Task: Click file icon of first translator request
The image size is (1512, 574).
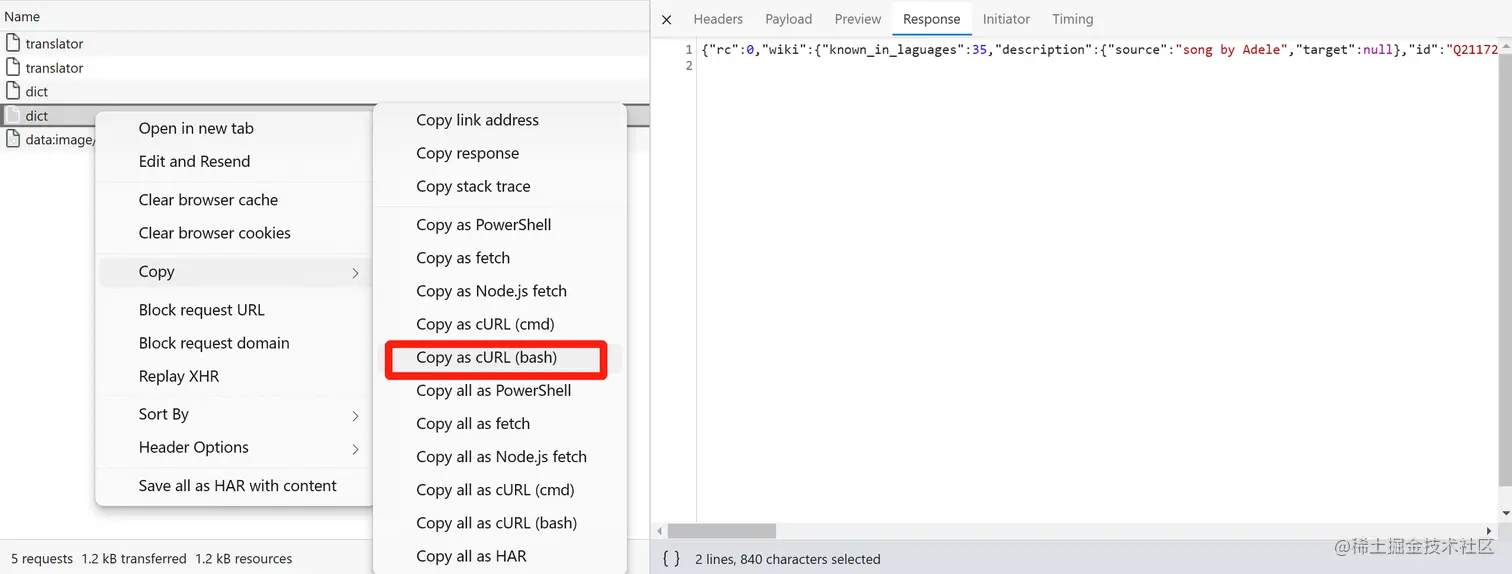Action: [x=13, y=43]
